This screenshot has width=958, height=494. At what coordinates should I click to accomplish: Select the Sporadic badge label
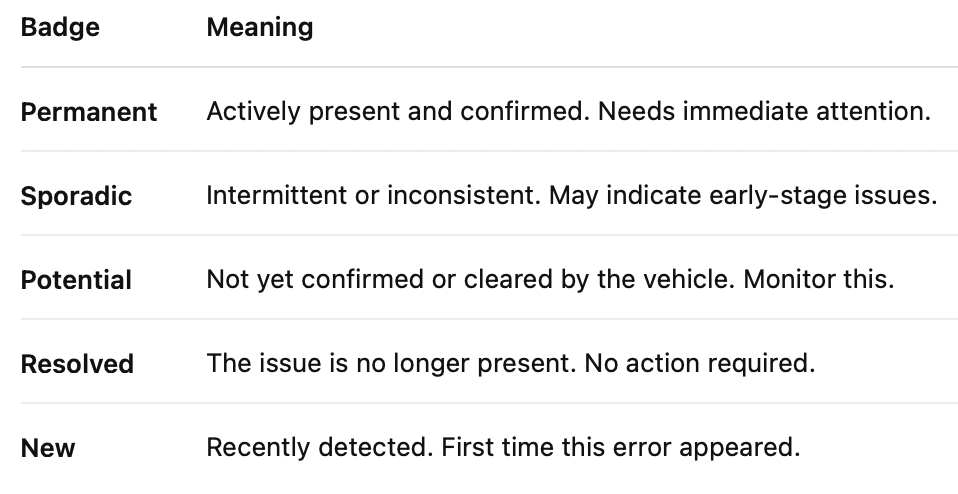76,196
